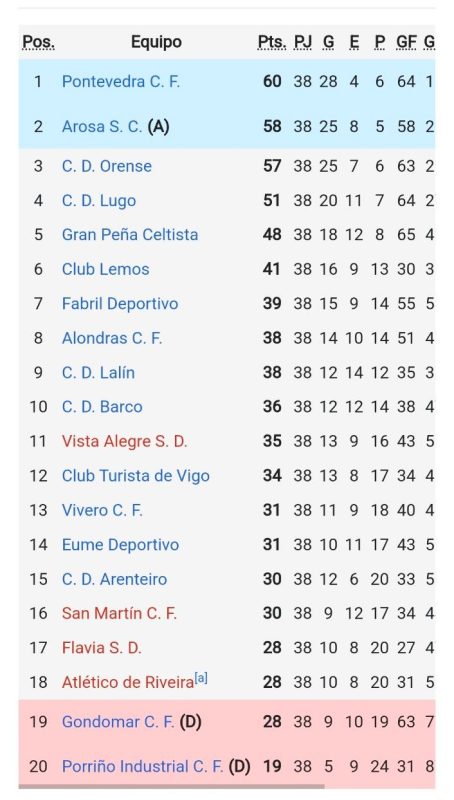The height and width of the screenshot is (800, 454).
Task: Open the Alondras C. F. link
Action: 112,338
